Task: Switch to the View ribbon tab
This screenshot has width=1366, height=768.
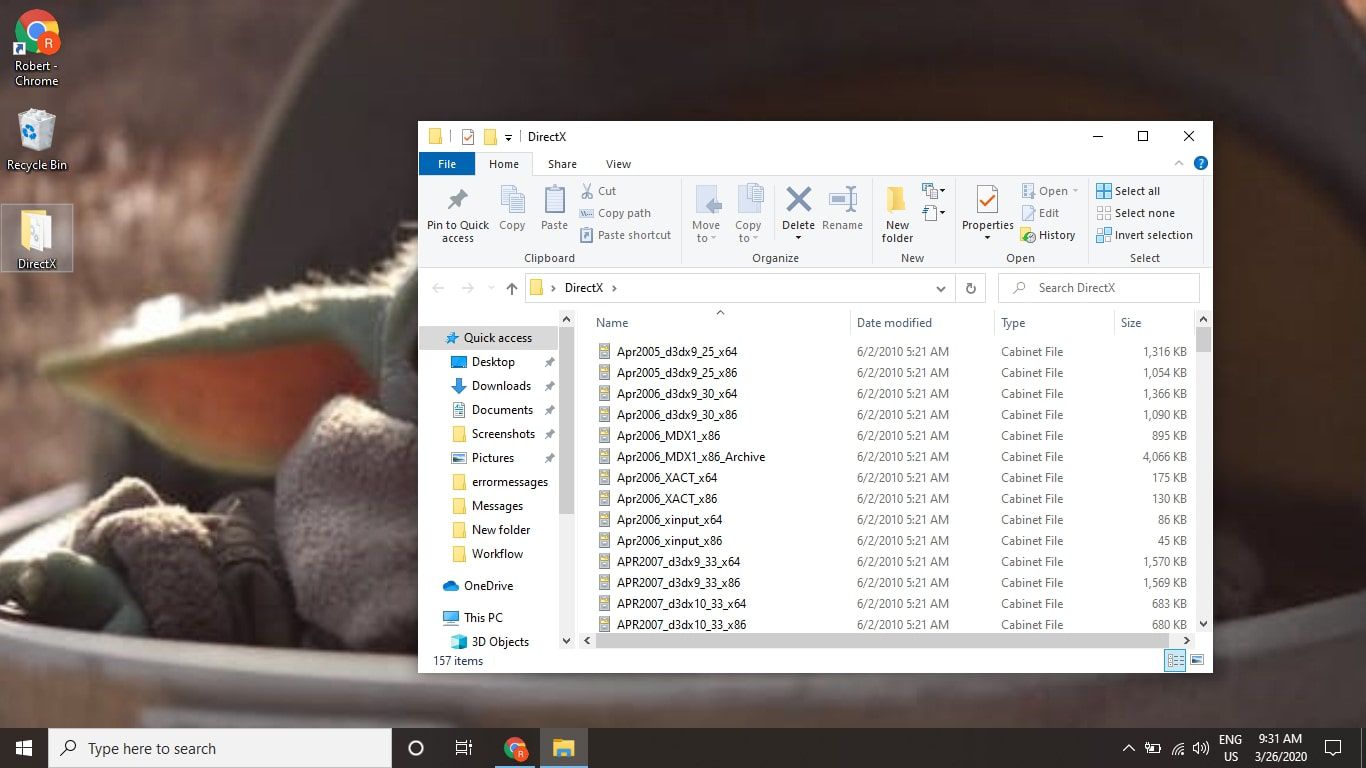Action: [x=618, y=164]
